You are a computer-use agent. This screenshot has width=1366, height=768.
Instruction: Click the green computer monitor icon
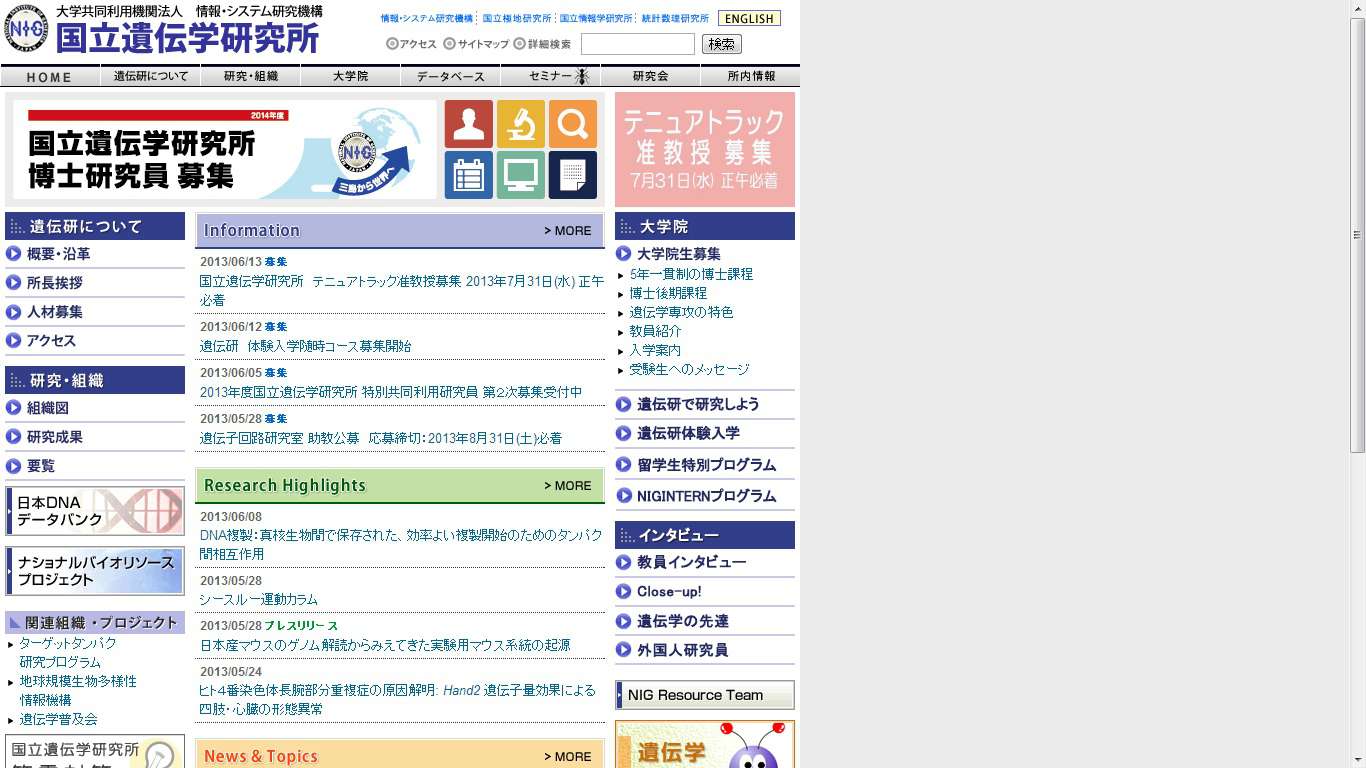pos(520,175)
